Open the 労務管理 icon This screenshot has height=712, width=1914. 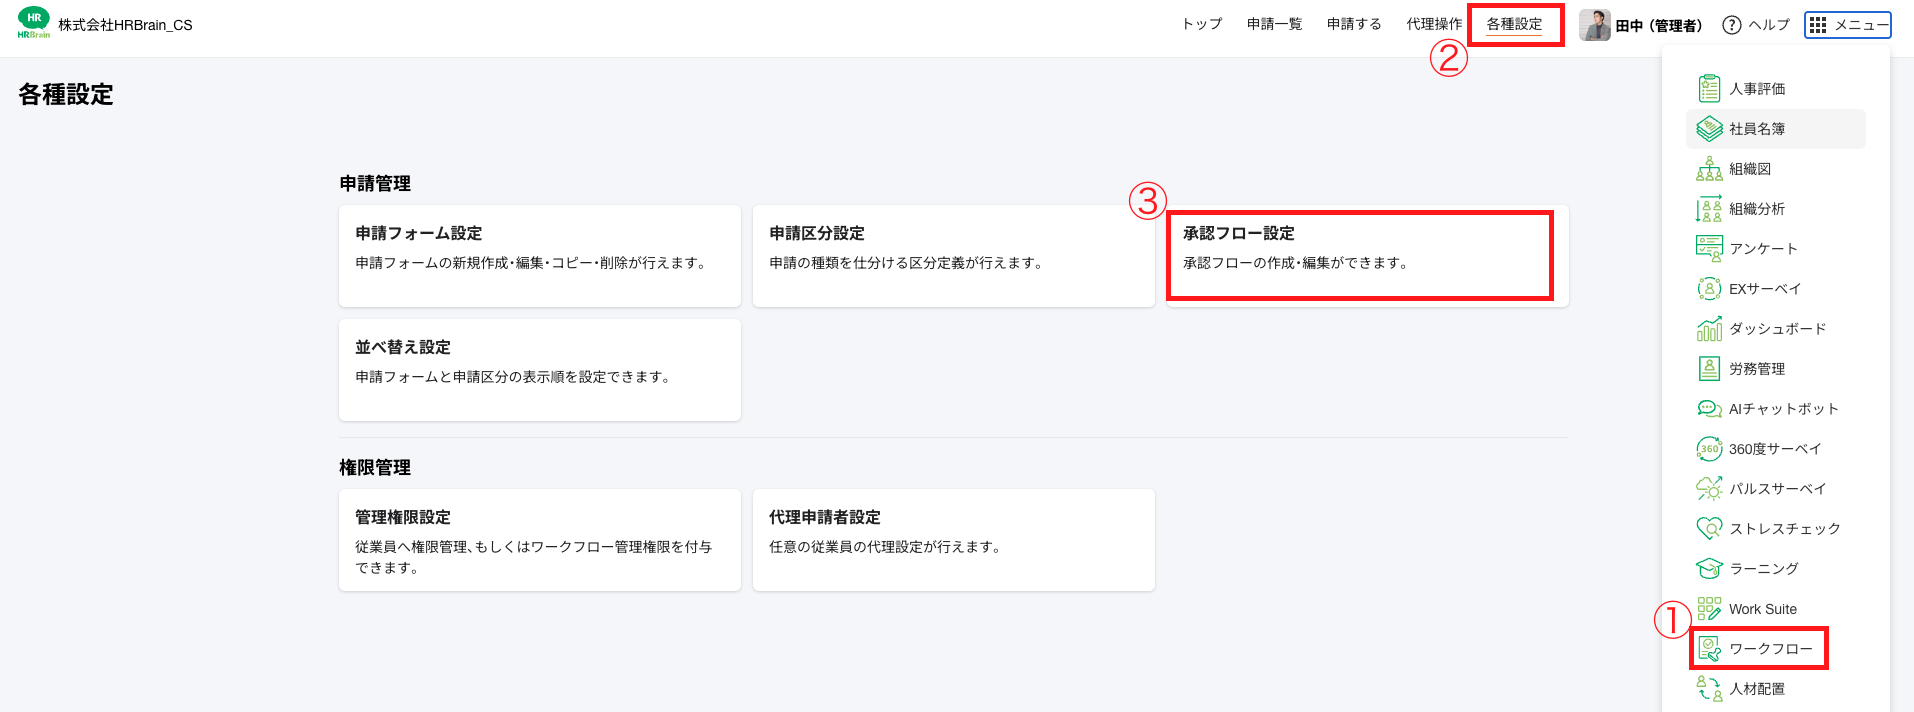1709,369
